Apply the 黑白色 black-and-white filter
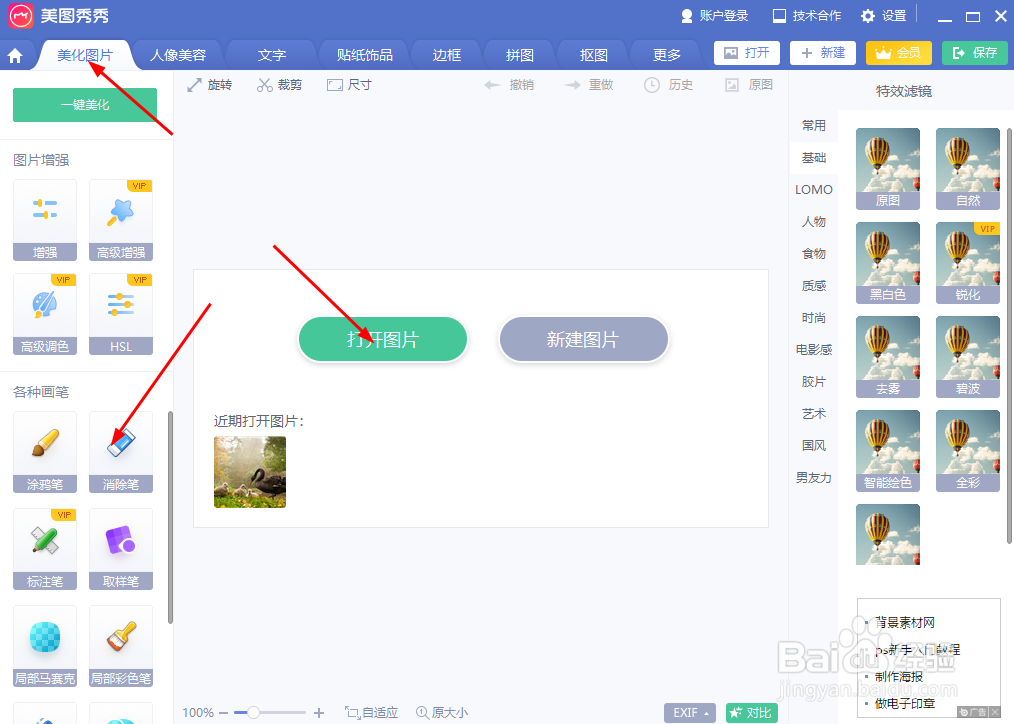Image resolution: width=1014 pixels, height=724 pixels. [x=888, y=262]
